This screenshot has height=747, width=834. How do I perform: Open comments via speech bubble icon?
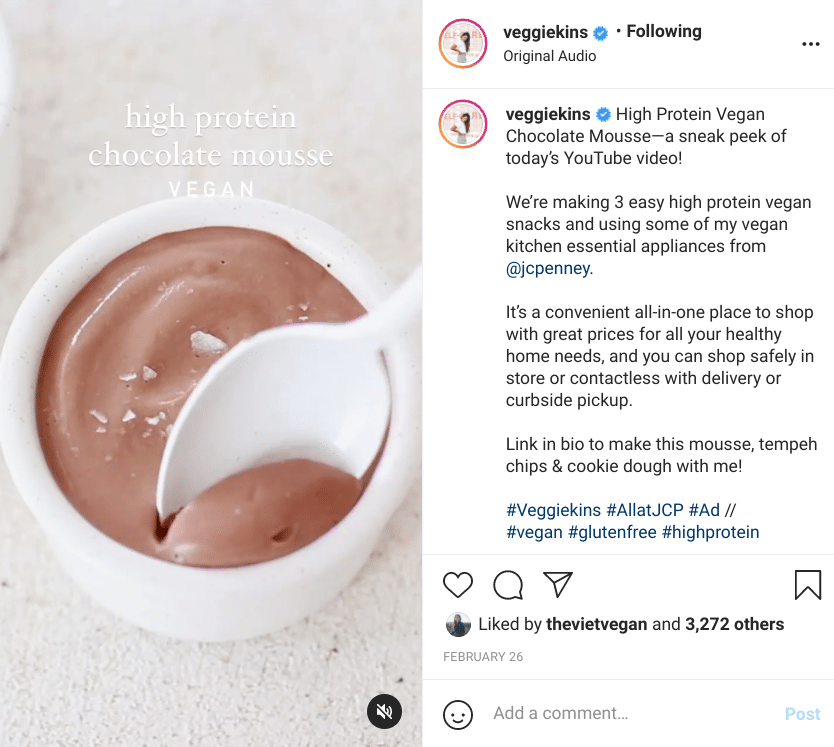508,585
